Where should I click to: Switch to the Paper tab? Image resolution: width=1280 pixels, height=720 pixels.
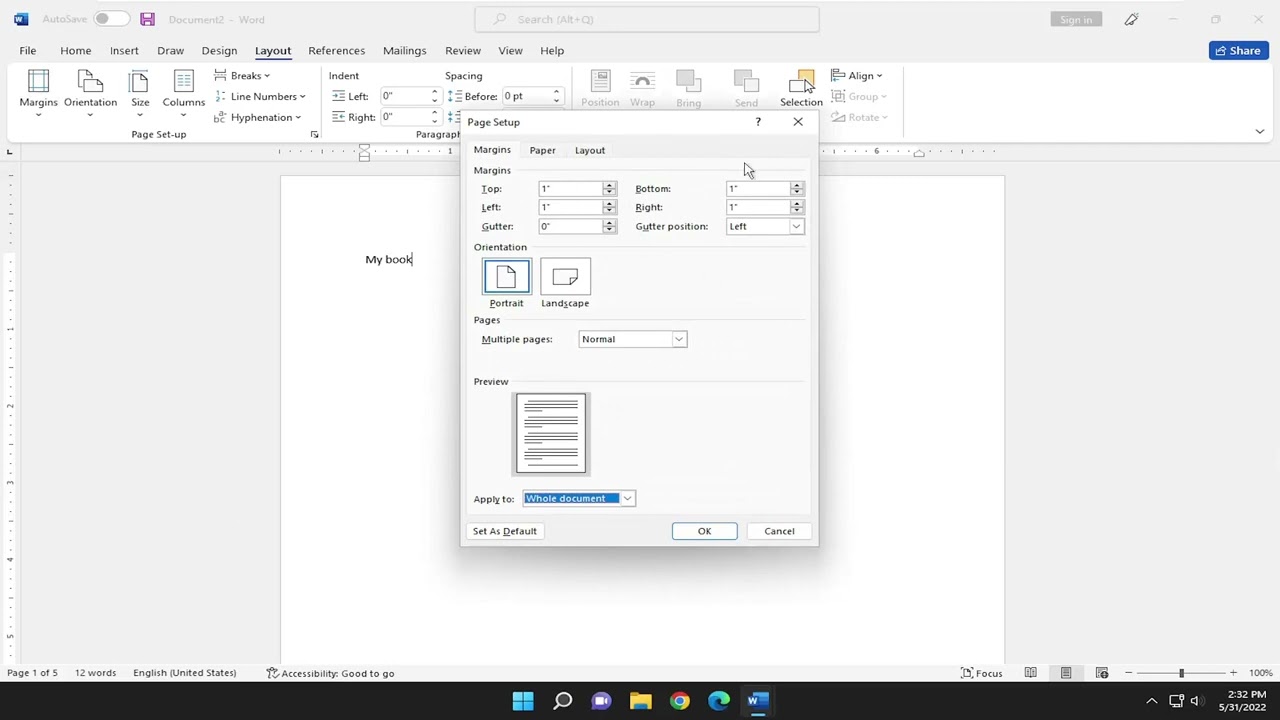tap(542, 150)
